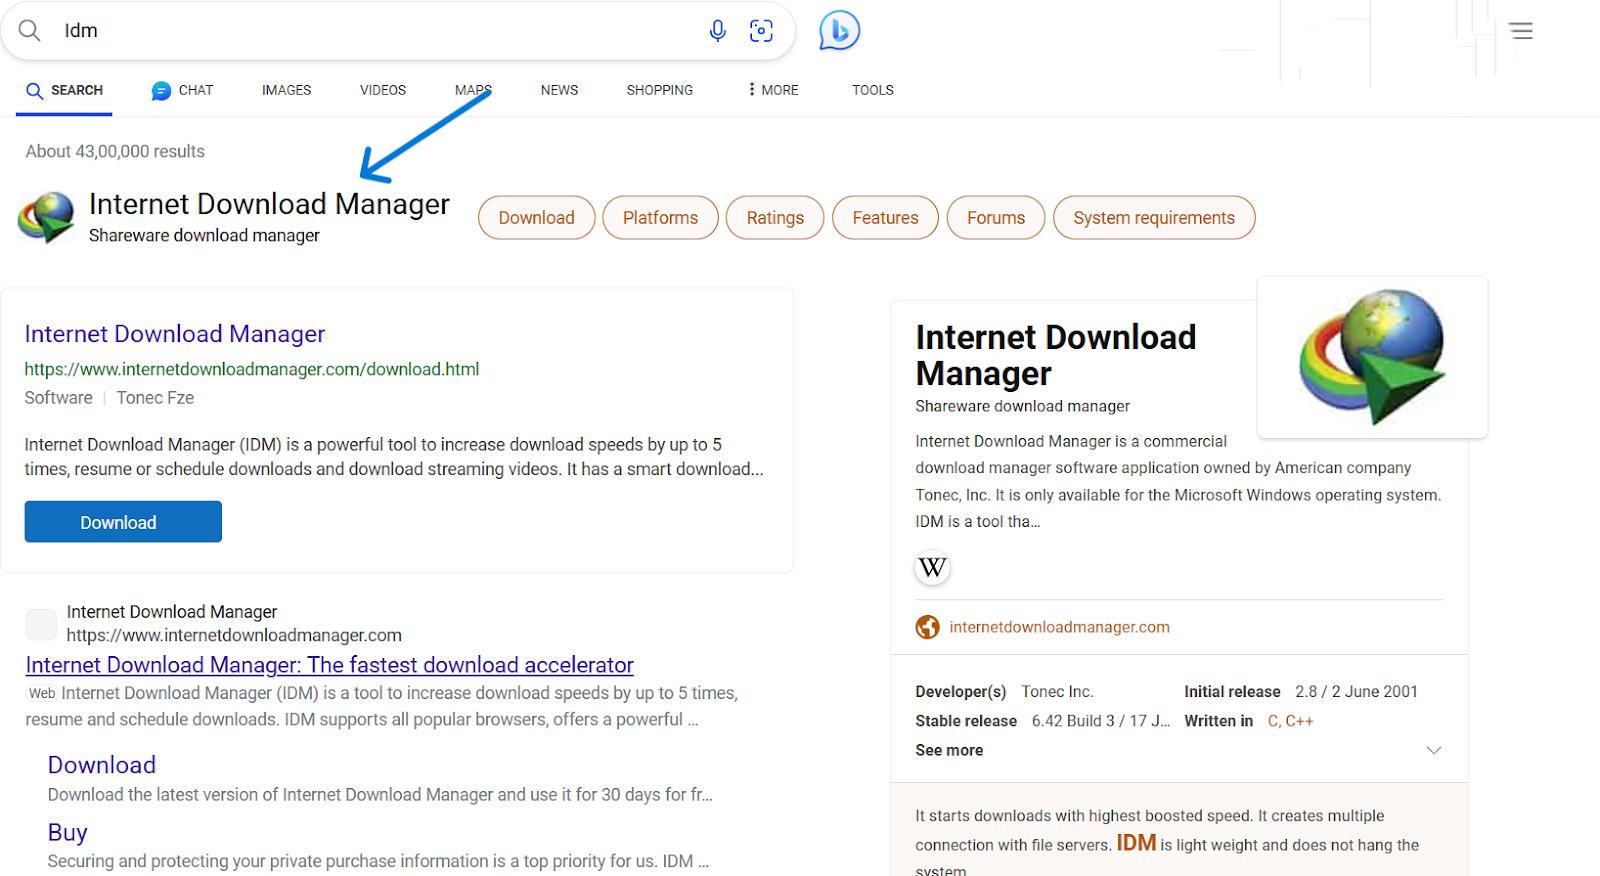The width and height of the screenshot is (1600, 876).
Task: Click the chevron arrow beside See more
Action: tap(1433, 750)
